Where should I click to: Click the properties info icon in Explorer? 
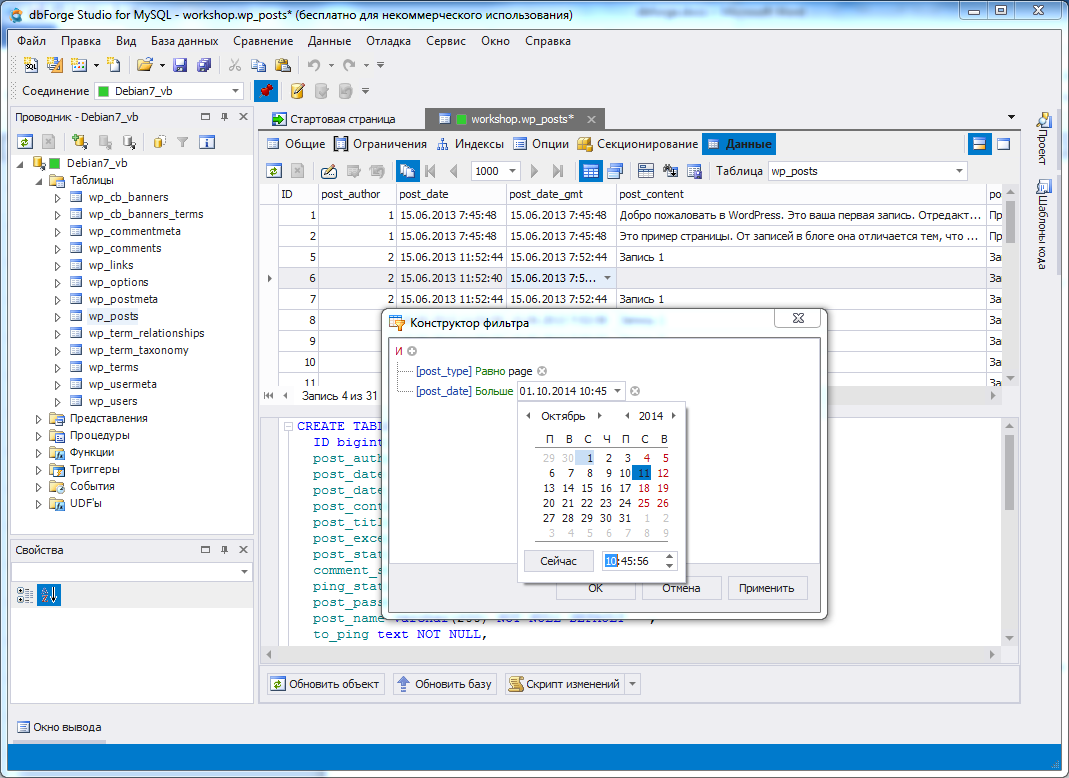click(x=207, y=142)
